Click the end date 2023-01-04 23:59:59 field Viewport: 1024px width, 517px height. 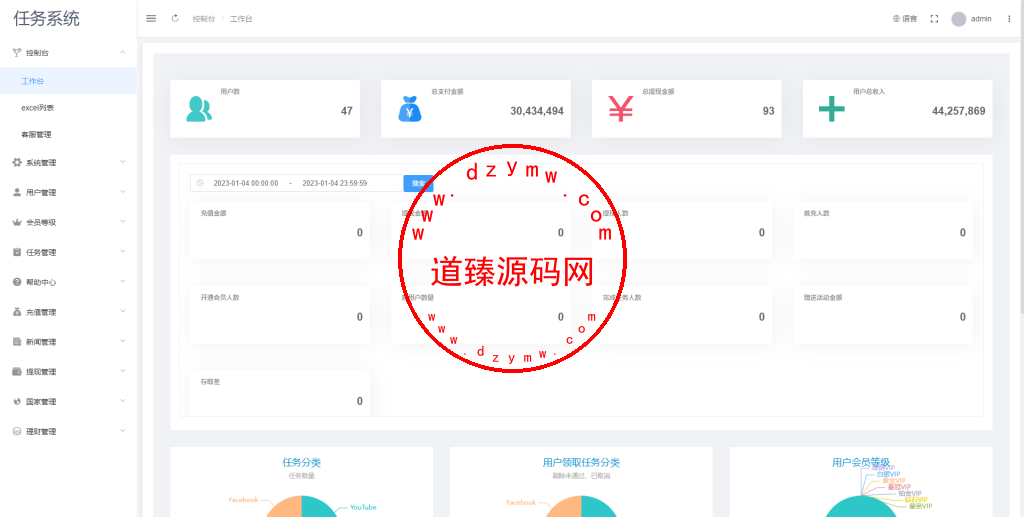(x=334, y=183)
